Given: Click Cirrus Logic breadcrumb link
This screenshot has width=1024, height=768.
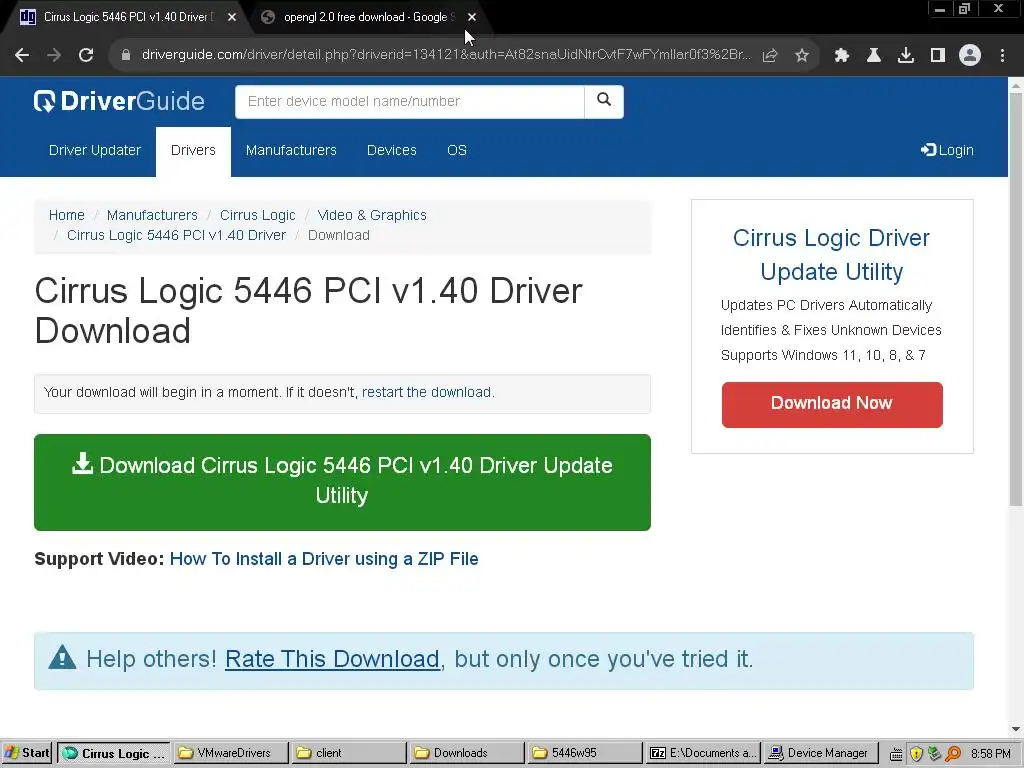Looking at the screenshot, I should (x=257, y=215).
